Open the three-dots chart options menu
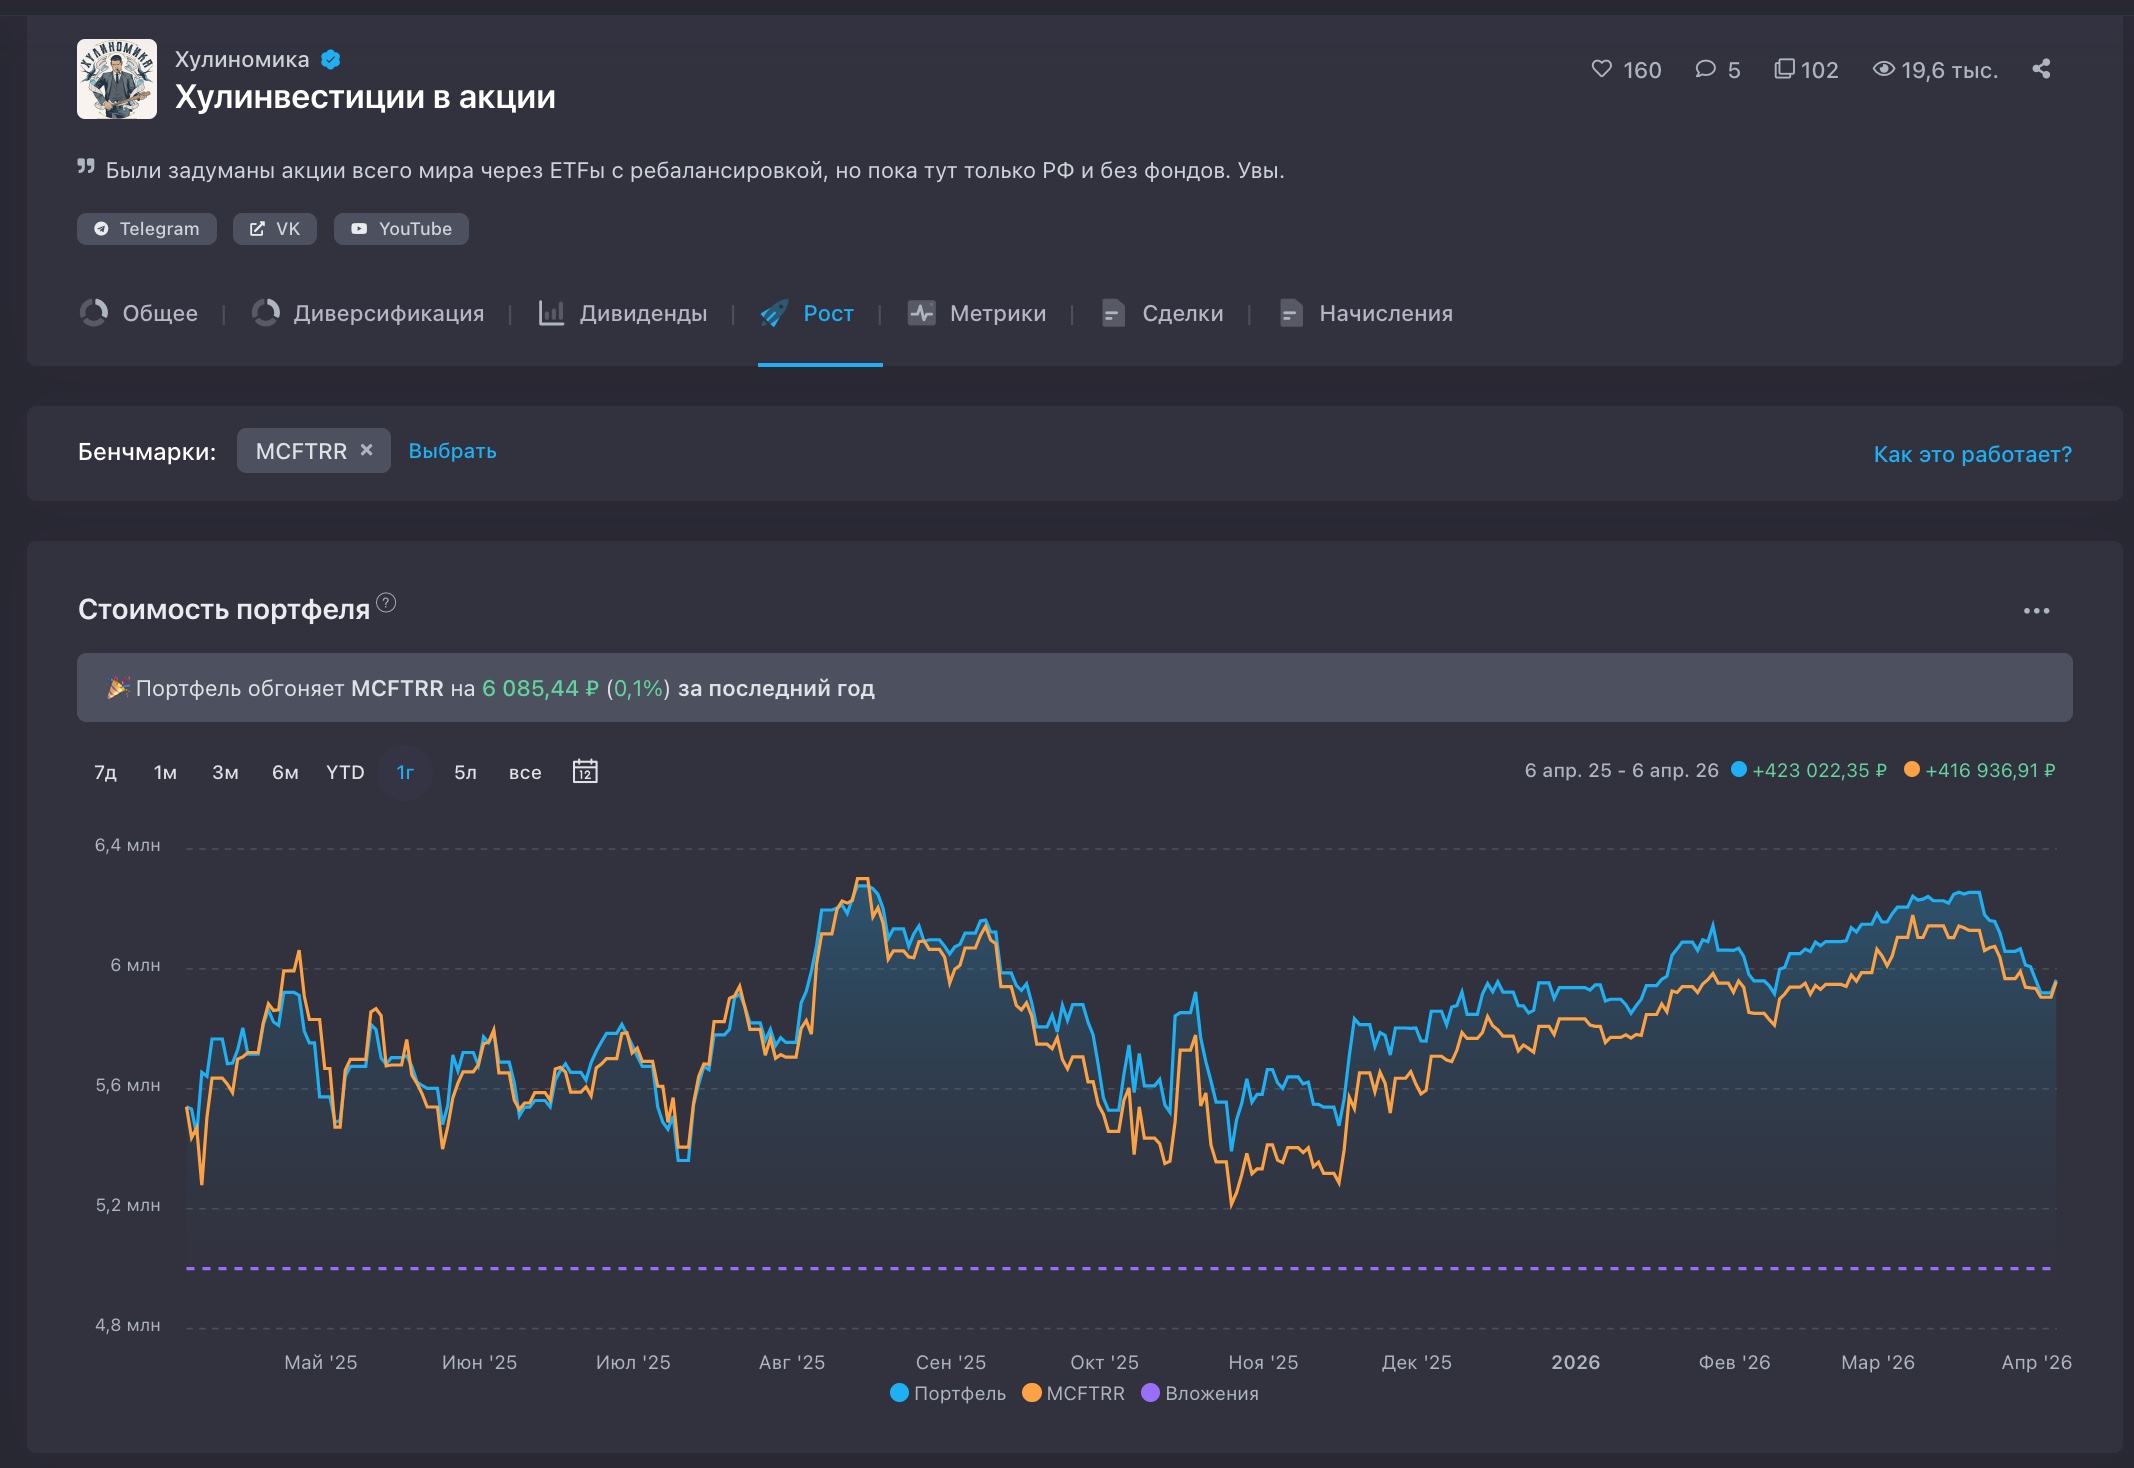 click(2036, 611)
